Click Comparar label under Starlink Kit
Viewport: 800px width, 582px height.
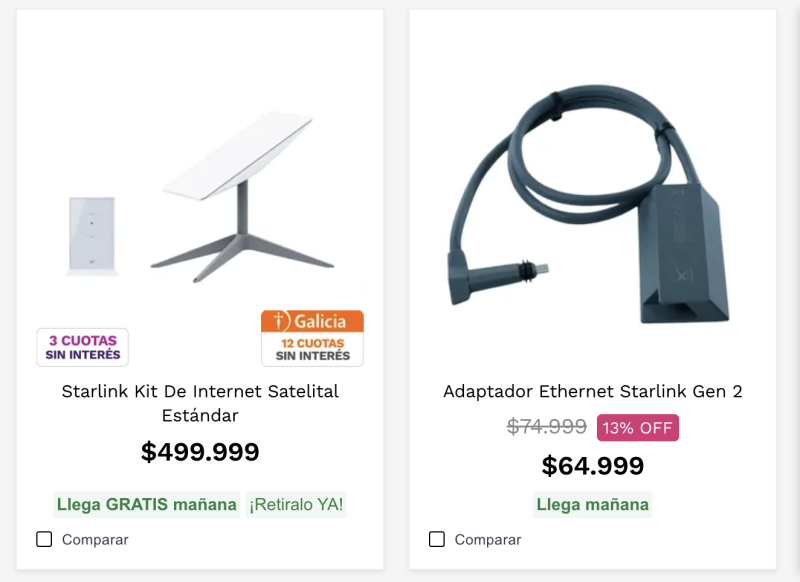coord(95,540)
